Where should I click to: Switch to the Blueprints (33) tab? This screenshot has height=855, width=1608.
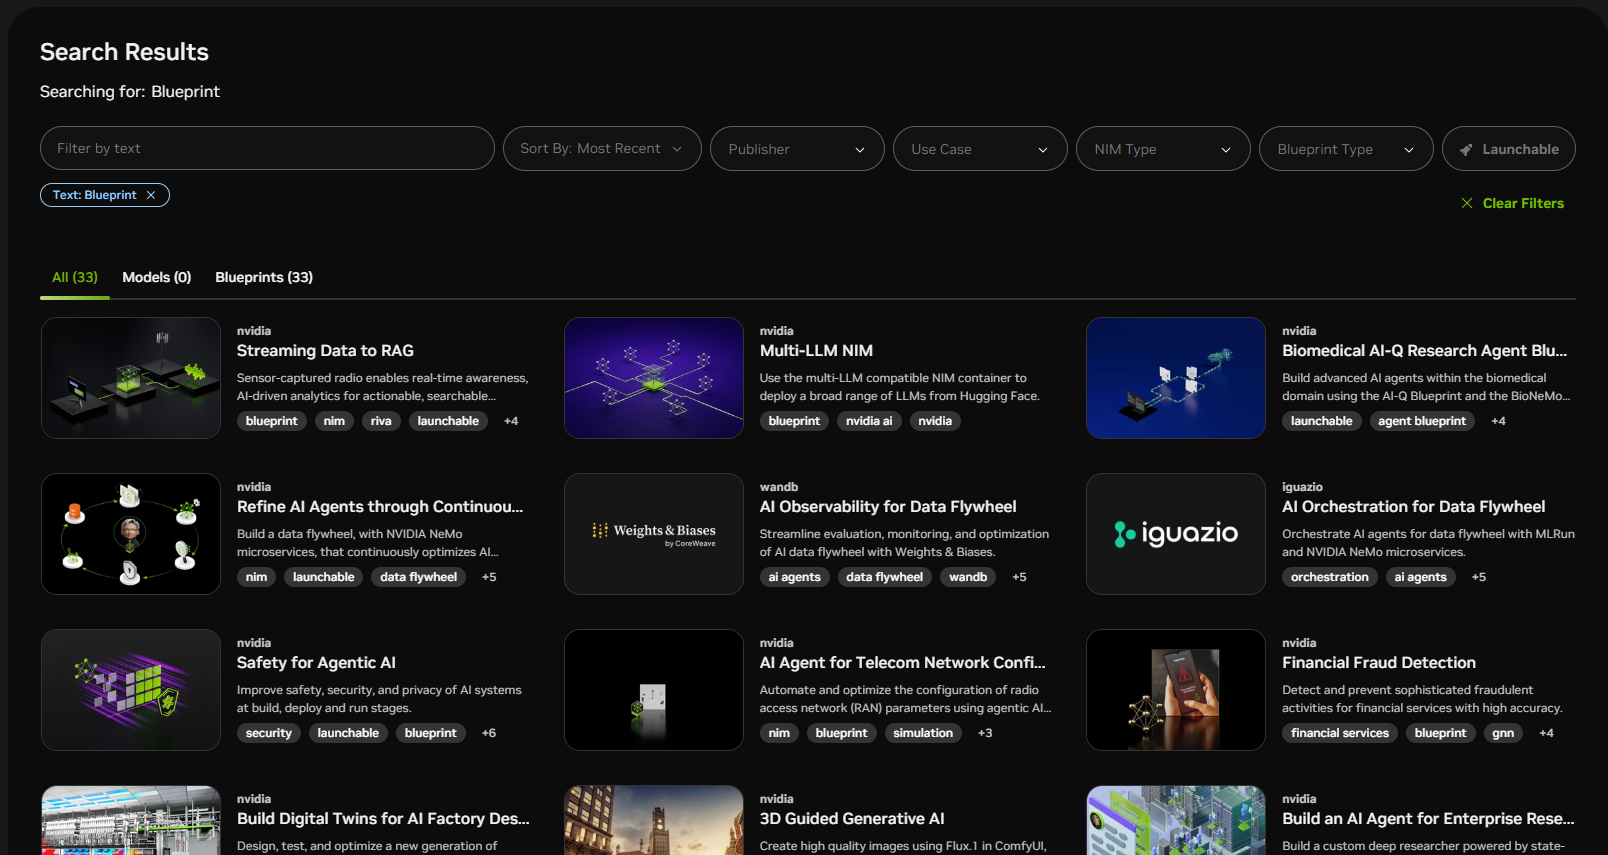(264, 277)
